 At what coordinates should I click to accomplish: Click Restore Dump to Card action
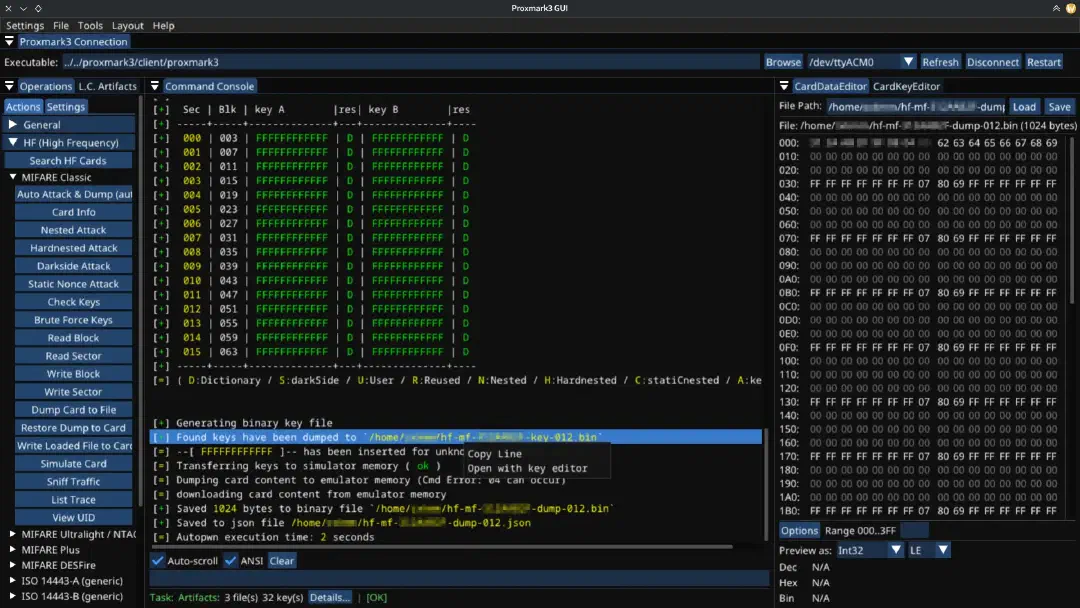(x=74, y=428)
